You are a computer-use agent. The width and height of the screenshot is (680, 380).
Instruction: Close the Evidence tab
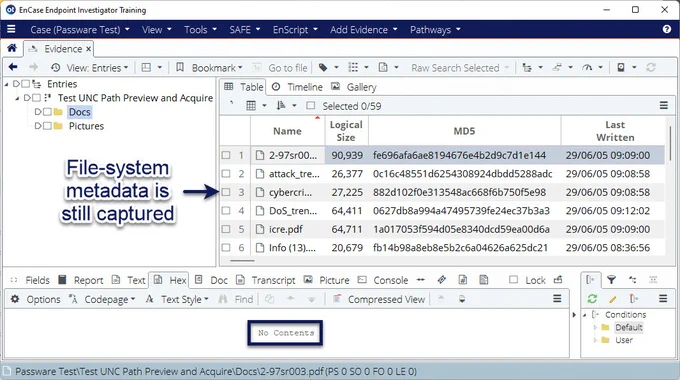coord(88,49)
